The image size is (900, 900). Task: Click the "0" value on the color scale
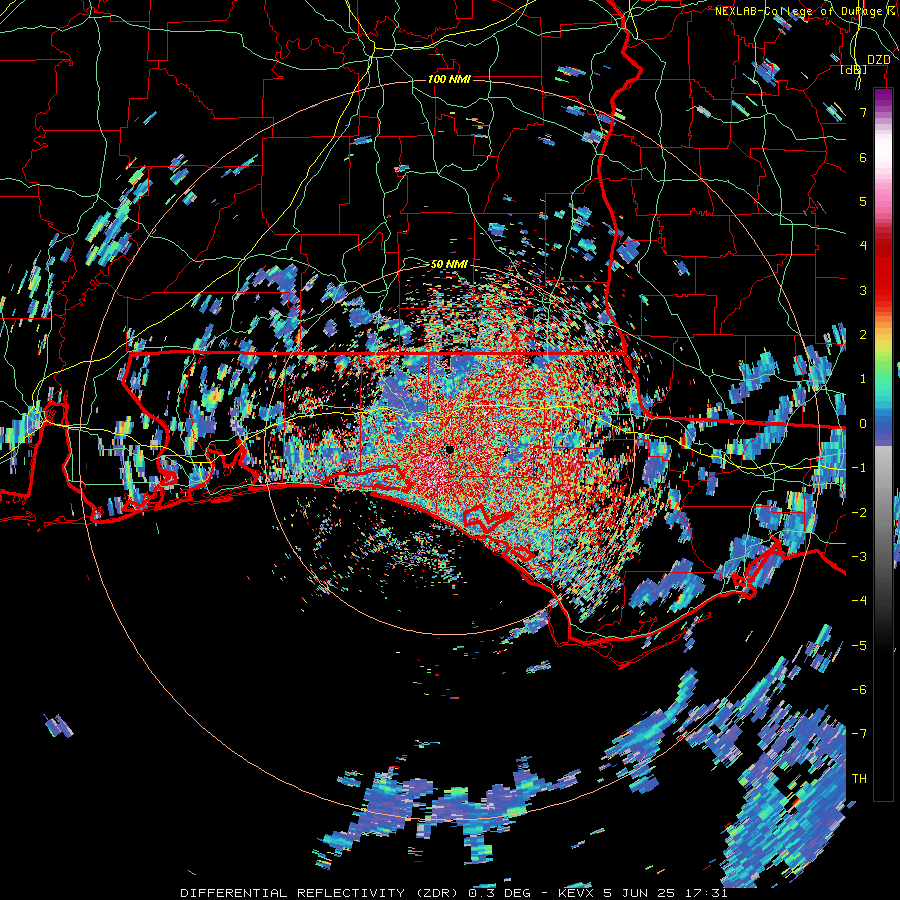point(863,424)
